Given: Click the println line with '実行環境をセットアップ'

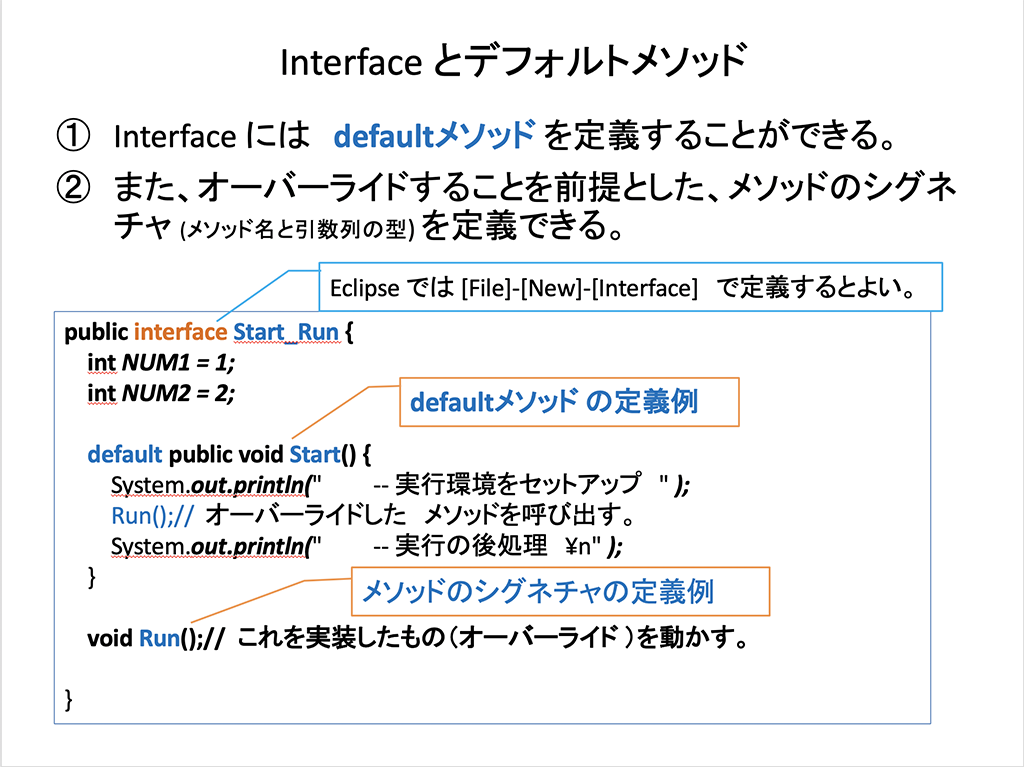Looking at the screenshot, I should 400,485.
